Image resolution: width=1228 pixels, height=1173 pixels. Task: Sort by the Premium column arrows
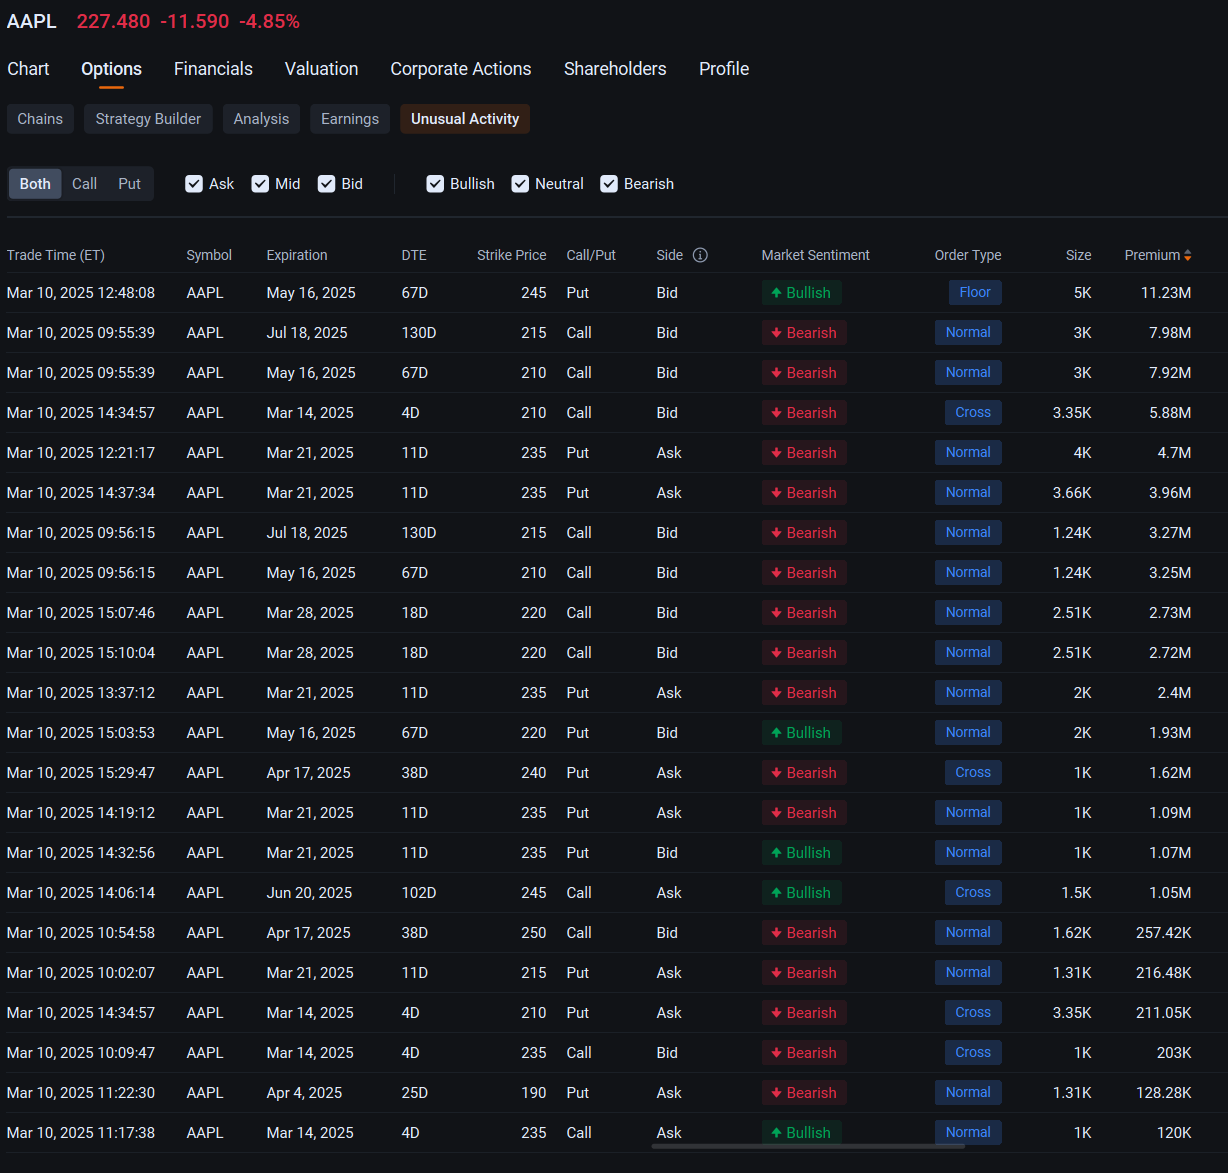coord(1187,255)
